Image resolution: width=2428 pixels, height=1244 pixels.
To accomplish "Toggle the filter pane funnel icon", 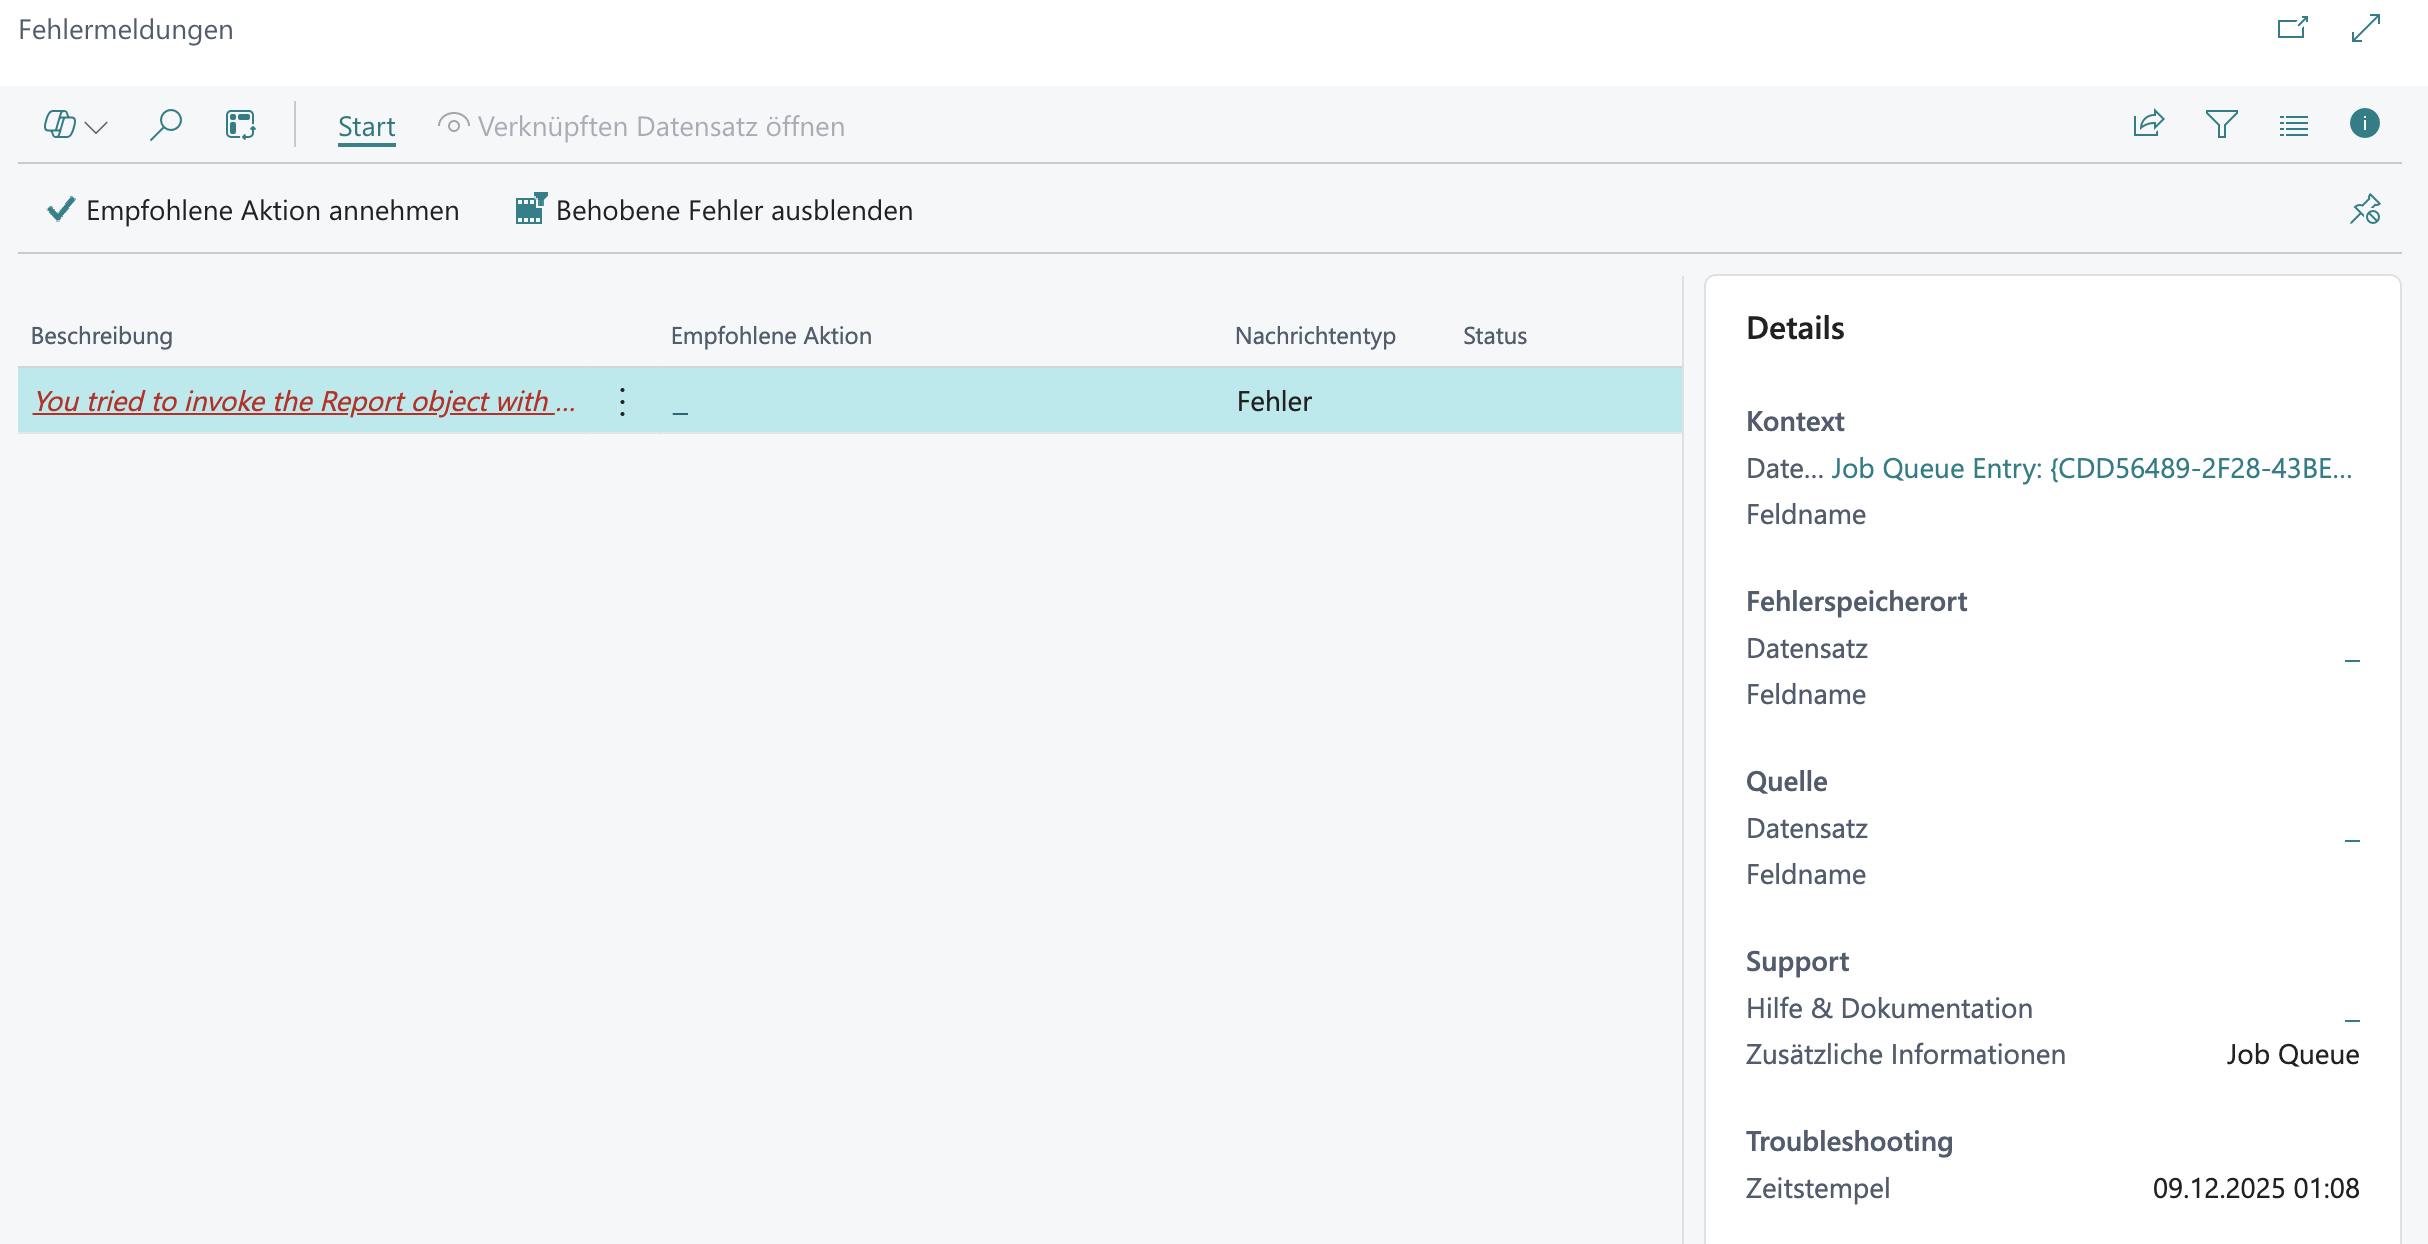I will tap(2221, 124).
